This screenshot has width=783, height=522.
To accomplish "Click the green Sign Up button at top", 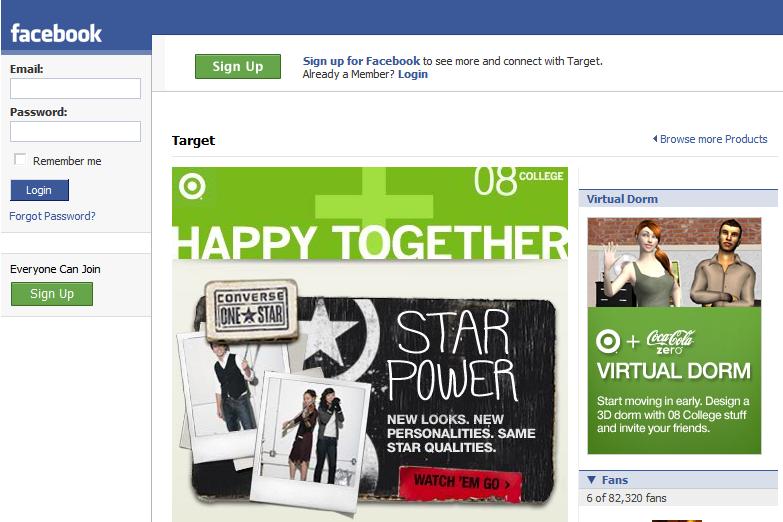I will pyautogui.click(x=238, y=66).
